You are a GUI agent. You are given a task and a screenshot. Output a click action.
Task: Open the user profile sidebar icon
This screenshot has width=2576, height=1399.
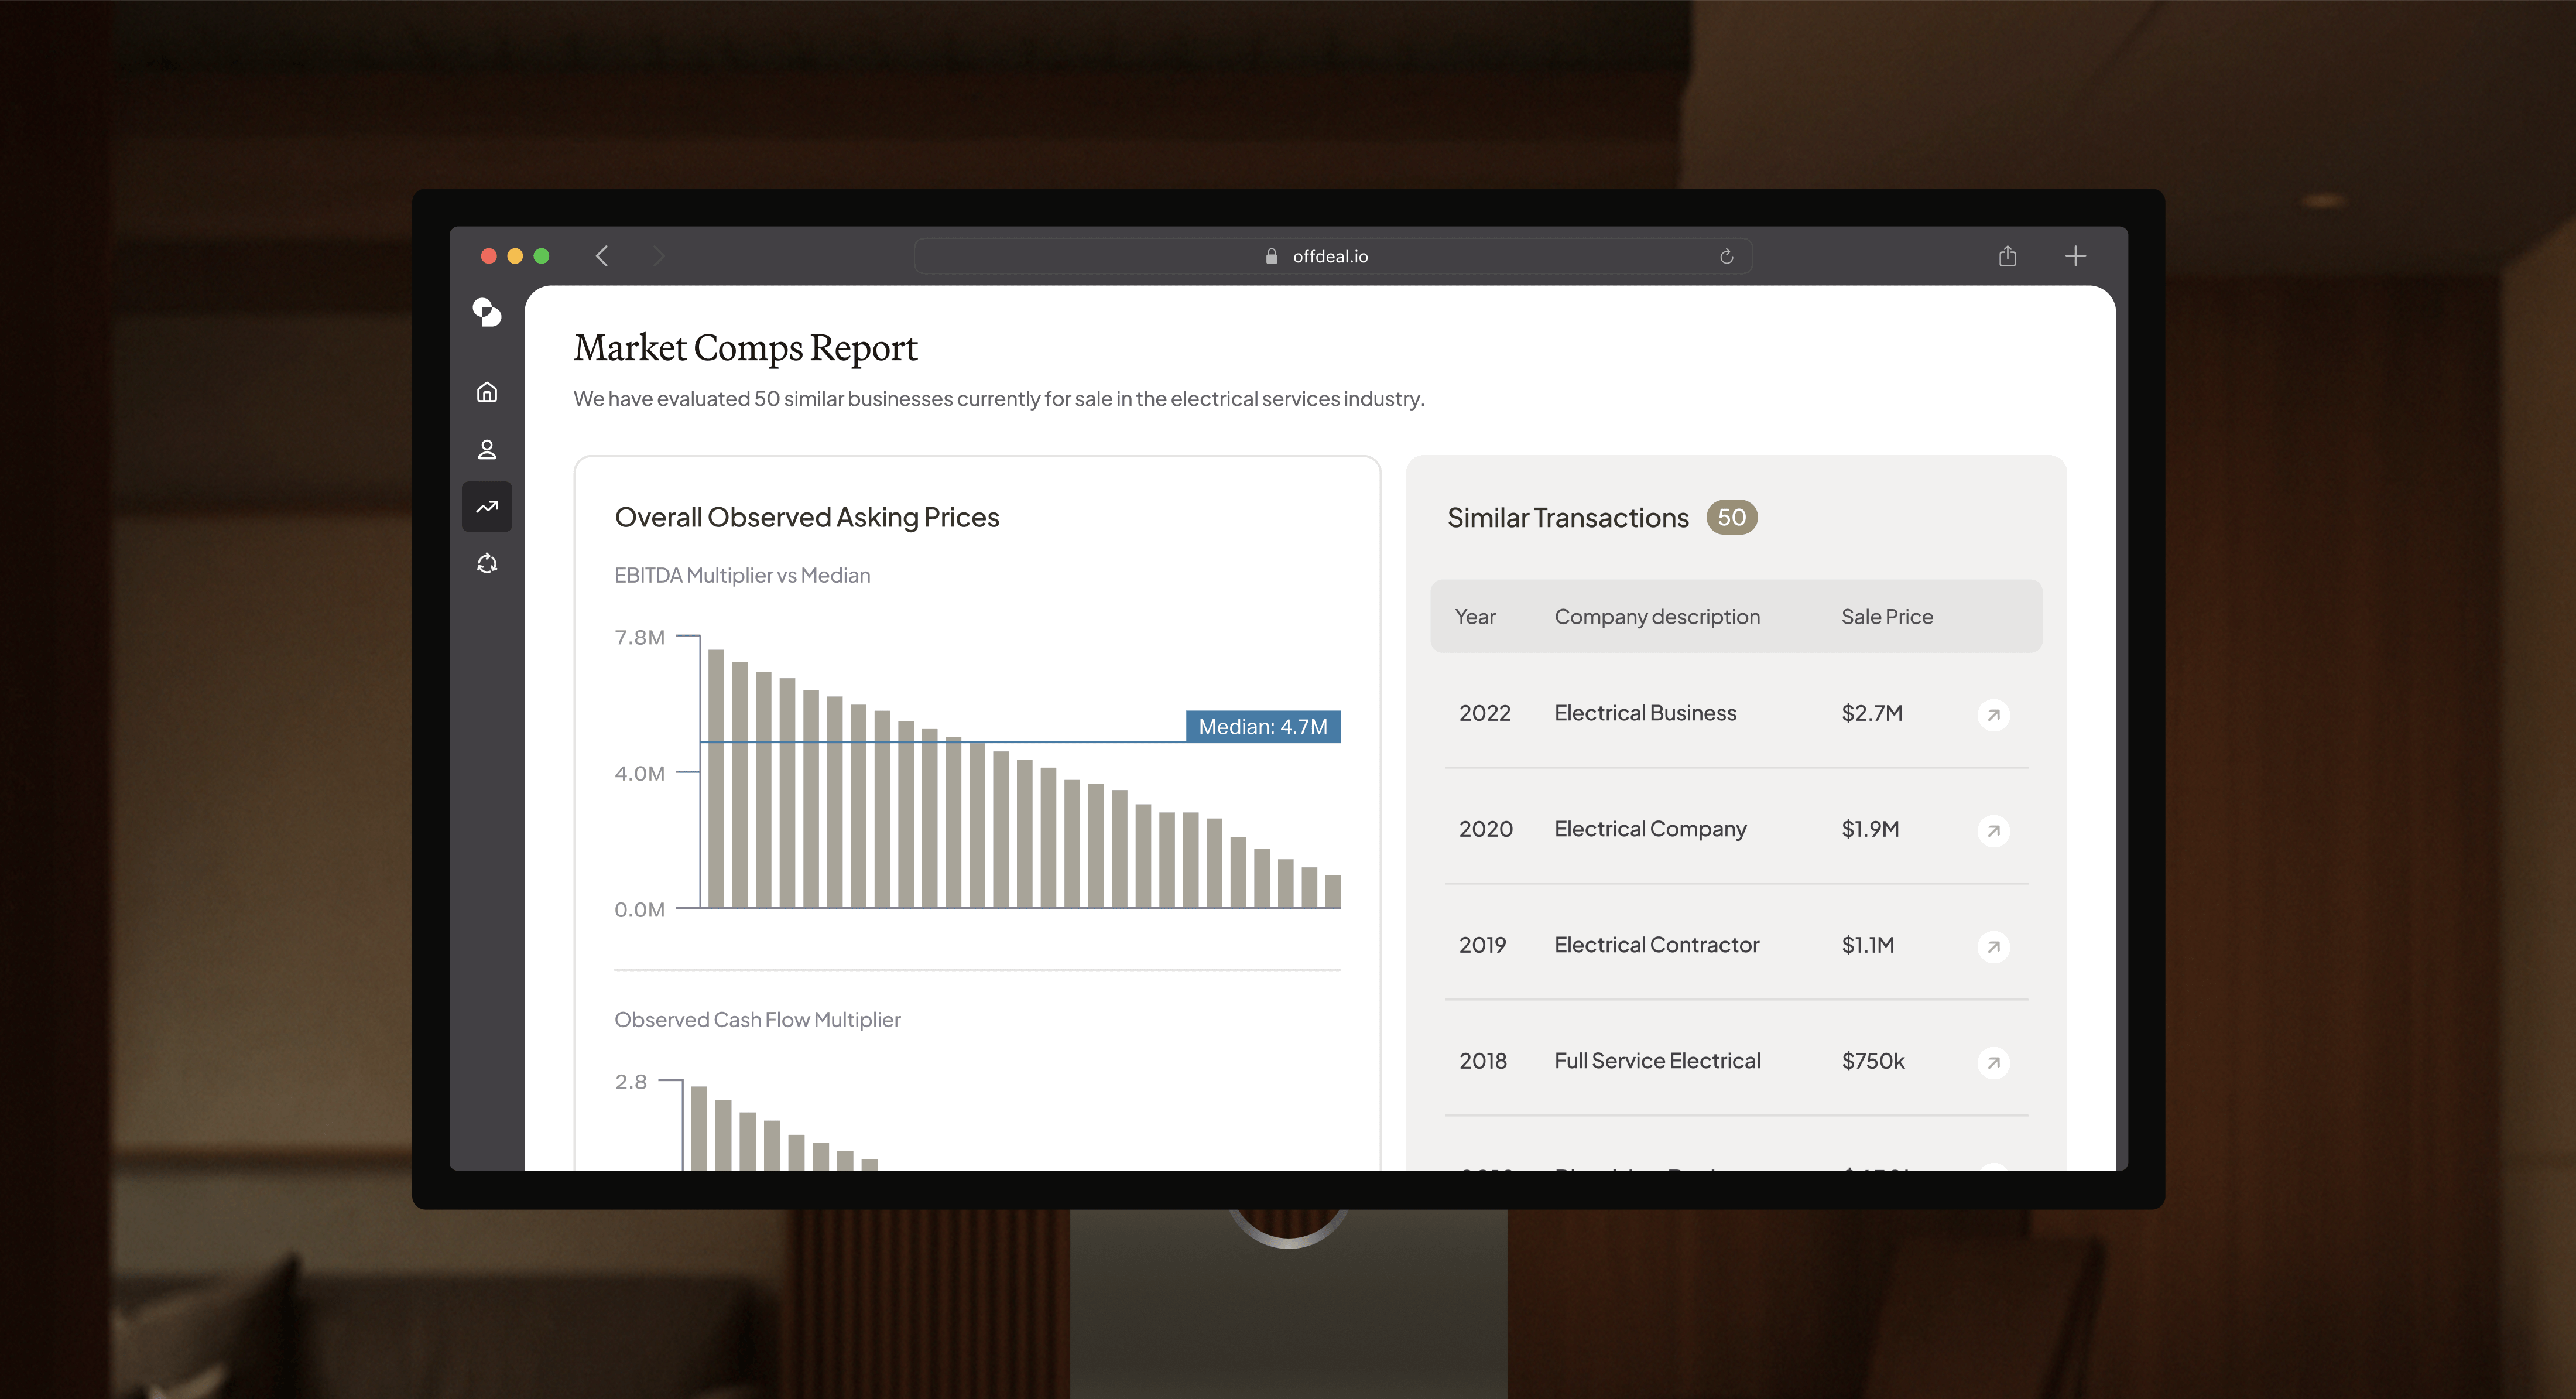coord(487,450)
